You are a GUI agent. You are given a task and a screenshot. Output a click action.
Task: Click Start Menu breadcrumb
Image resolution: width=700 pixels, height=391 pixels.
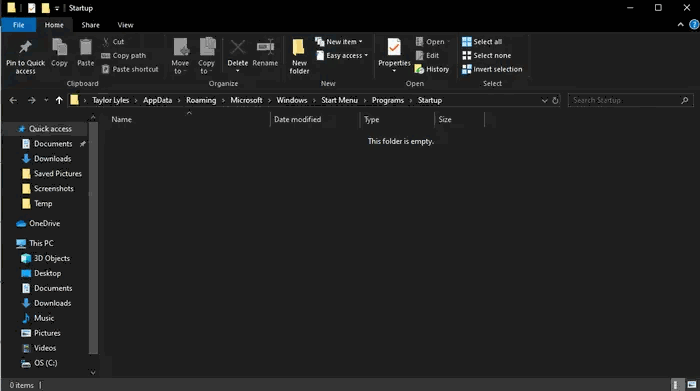tap(339, 100)
